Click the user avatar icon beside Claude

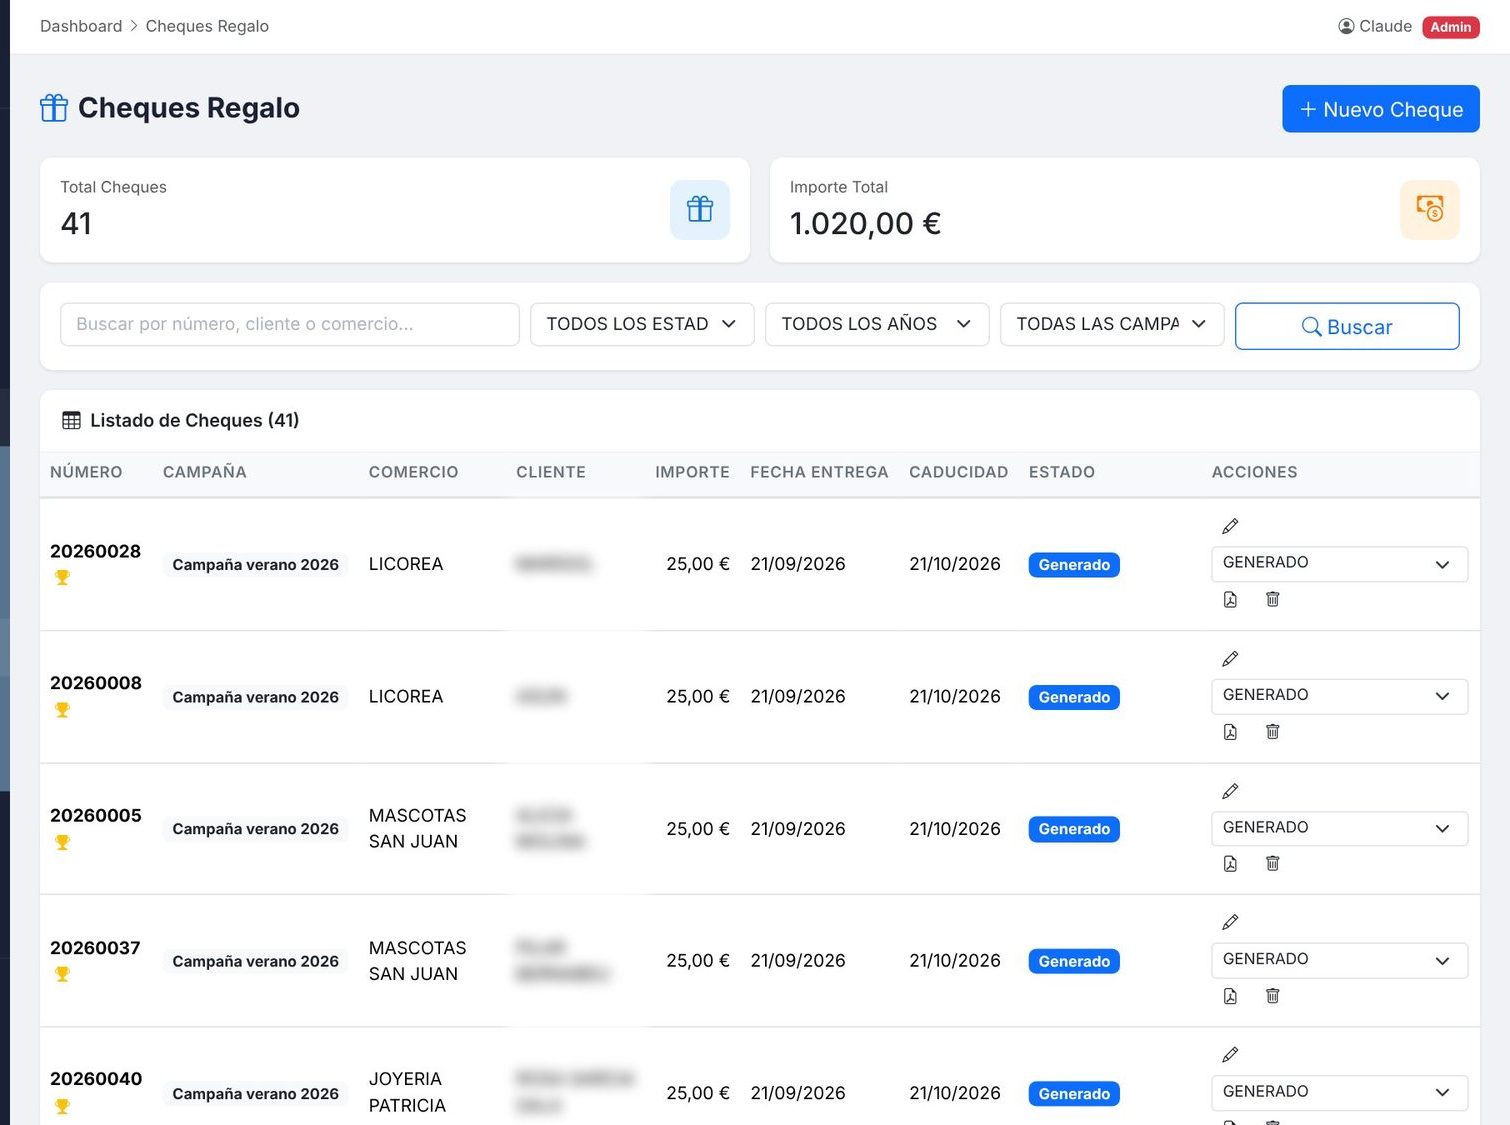pyautogui.click(x=1346, y=27)
